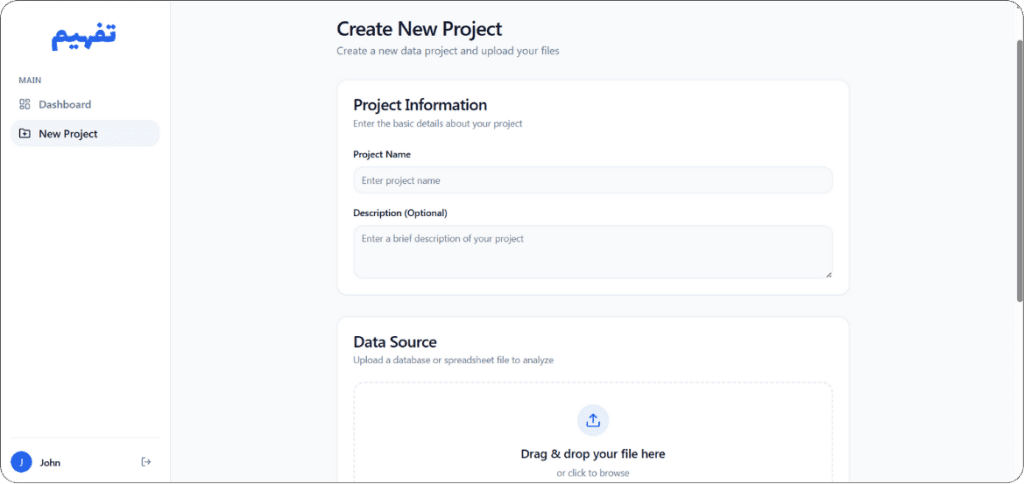Click the New Project folder icon
This screenshot has width=1024, height=484.
click(x=25, y=134)
